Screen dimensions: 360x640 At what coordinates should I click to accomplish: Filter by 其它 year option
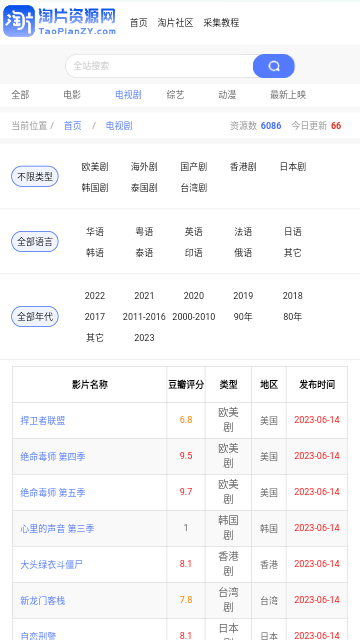(x=95, y=338)
